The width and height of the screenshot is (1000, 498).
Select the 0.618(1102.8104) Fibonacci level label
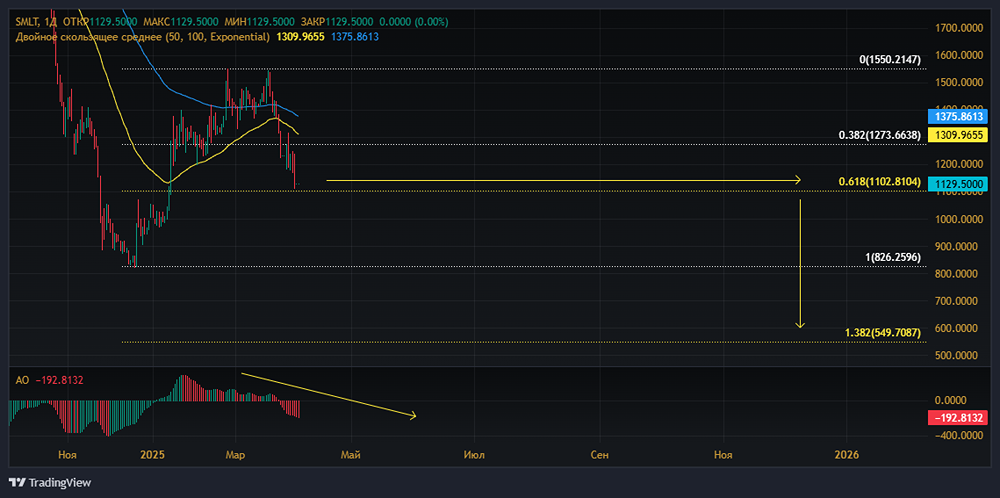tap(880, 182)
